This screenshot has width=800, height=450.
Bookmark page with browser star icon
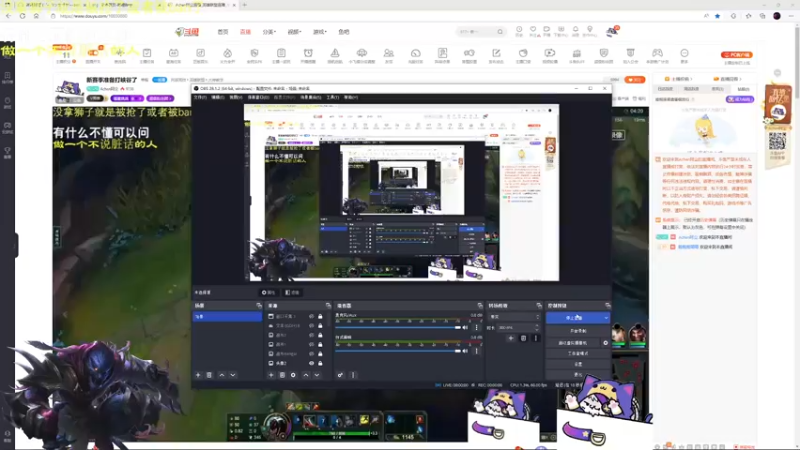[717, 16]
